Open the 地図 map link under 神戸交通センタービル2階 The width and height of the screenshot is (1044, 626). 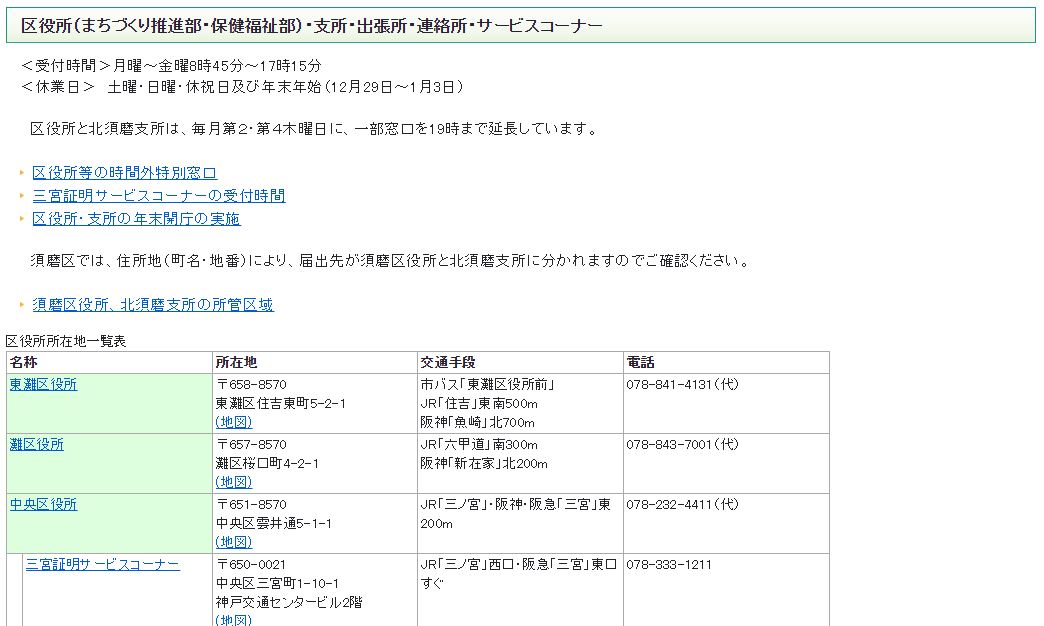click(x=234, y=620)
